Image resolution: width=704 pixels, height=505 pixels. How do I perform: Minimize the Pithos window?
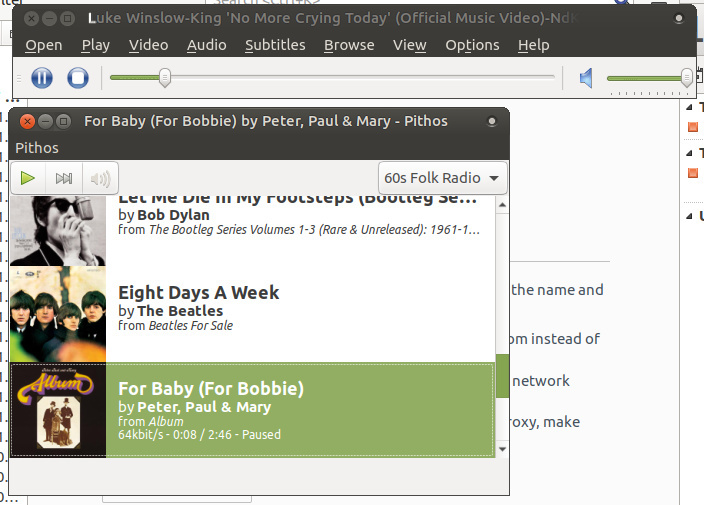45,122
